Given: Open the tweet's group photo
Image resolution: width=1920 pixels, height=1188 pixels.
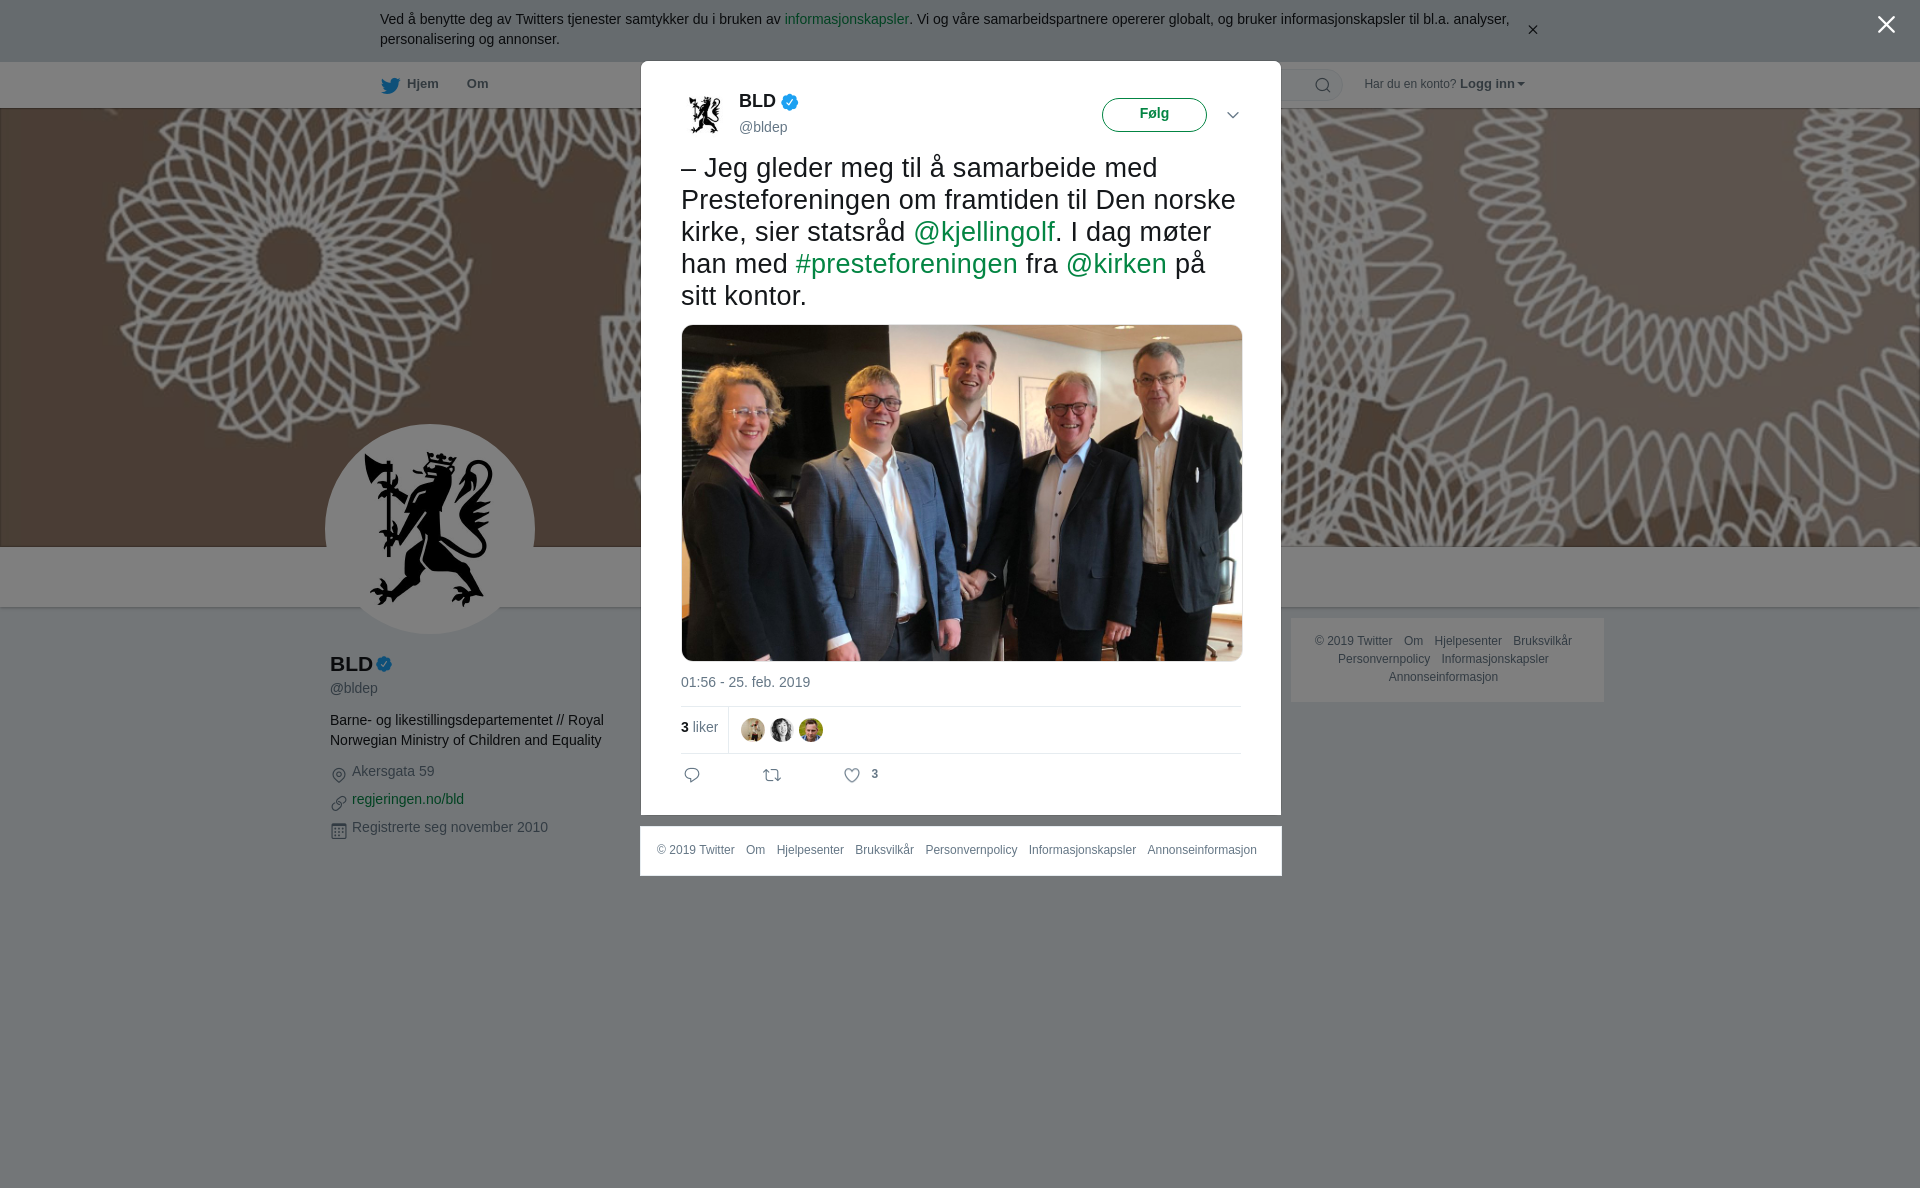Looking at the screenshot, I should 962,493.
